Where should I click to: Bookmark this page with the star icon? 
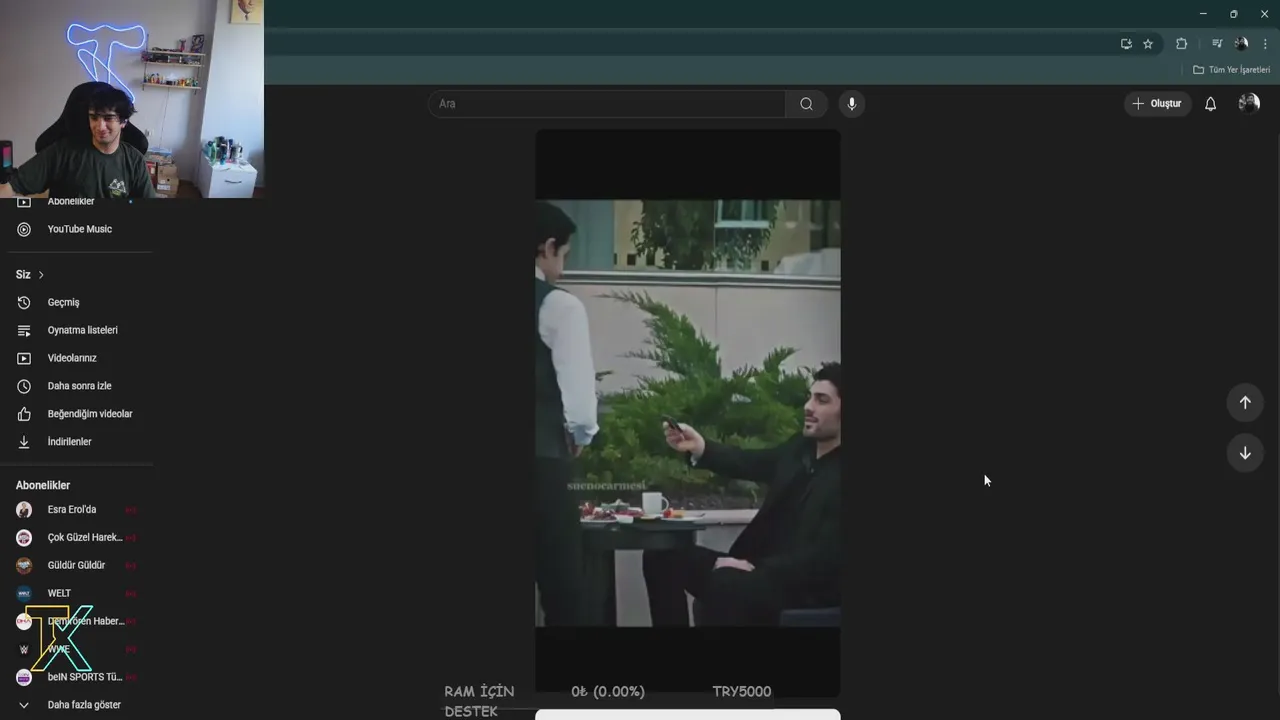[1148, 44]
